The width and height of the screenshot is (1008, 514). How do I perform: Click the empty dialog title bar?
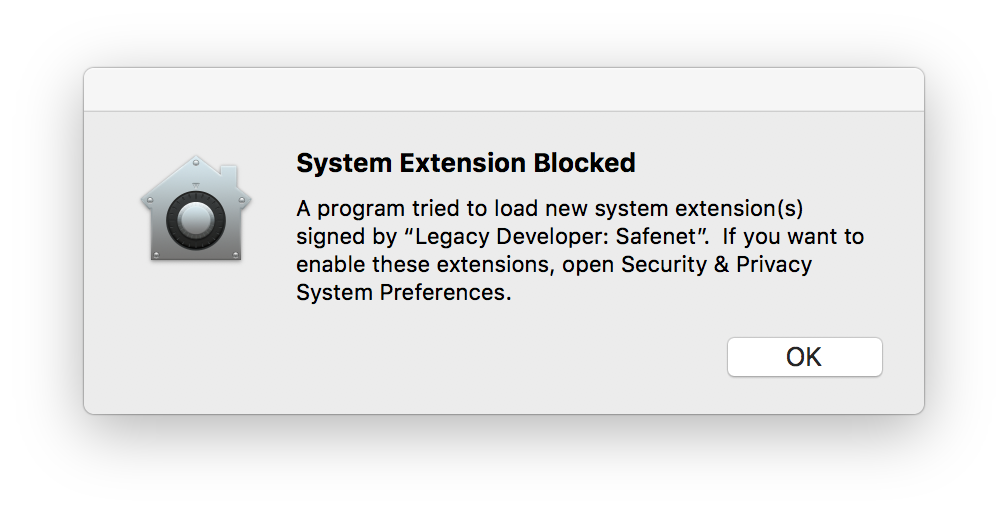(504, 89)
